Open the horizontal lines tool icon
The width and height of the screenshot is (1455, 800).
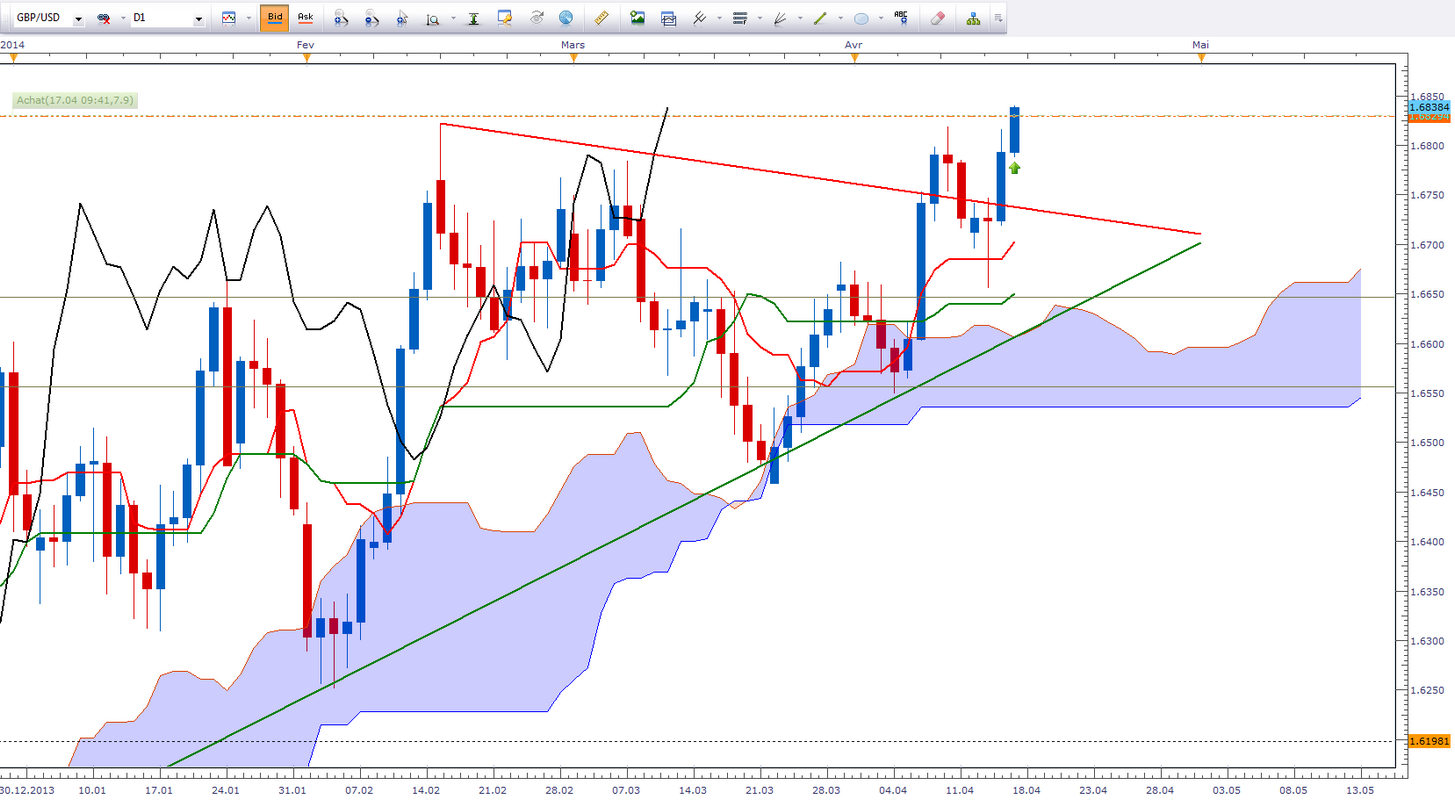pyautogui.click(x=740, y=18)
